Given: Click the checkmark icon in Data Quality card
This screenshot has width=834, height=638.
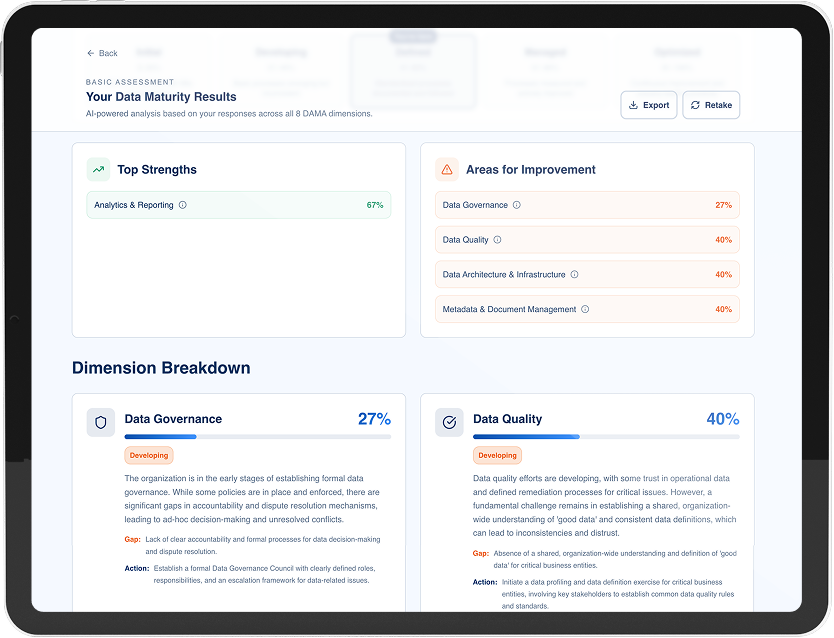Looking at the screenshot, I should point(449,422).
